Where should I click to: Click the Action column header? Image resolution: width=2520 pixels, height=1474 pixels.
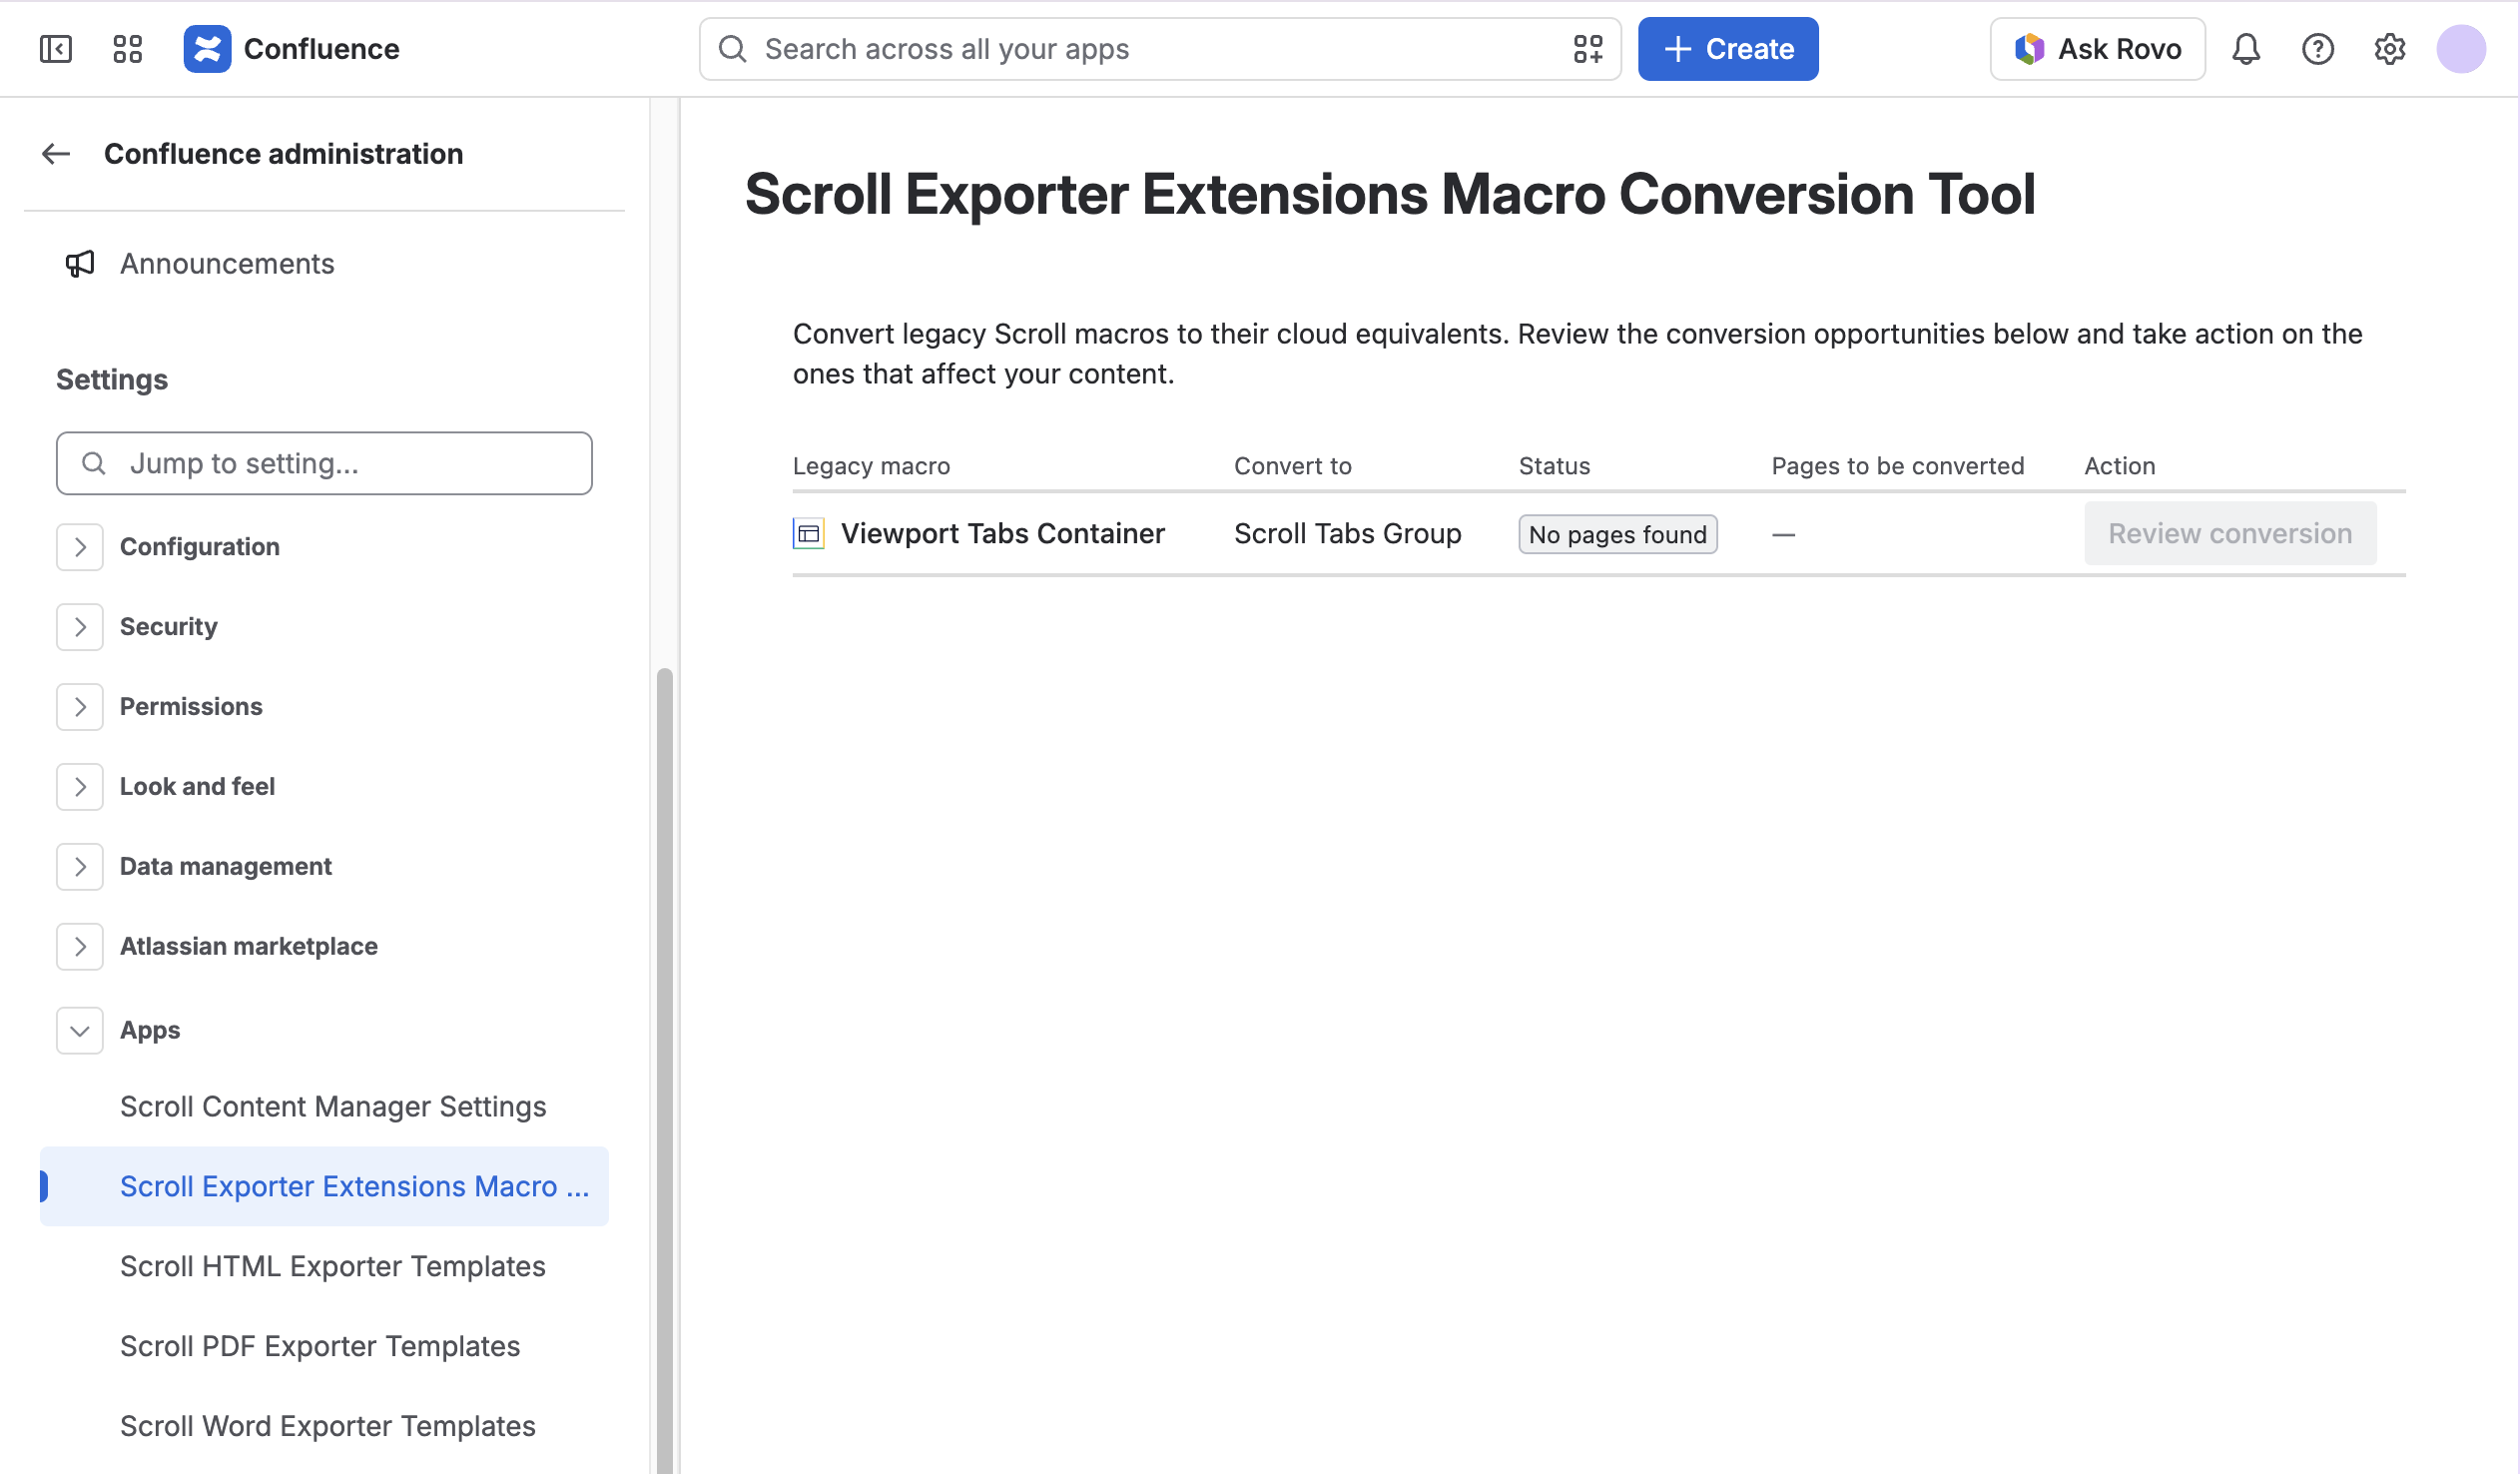click(2119, 466)
